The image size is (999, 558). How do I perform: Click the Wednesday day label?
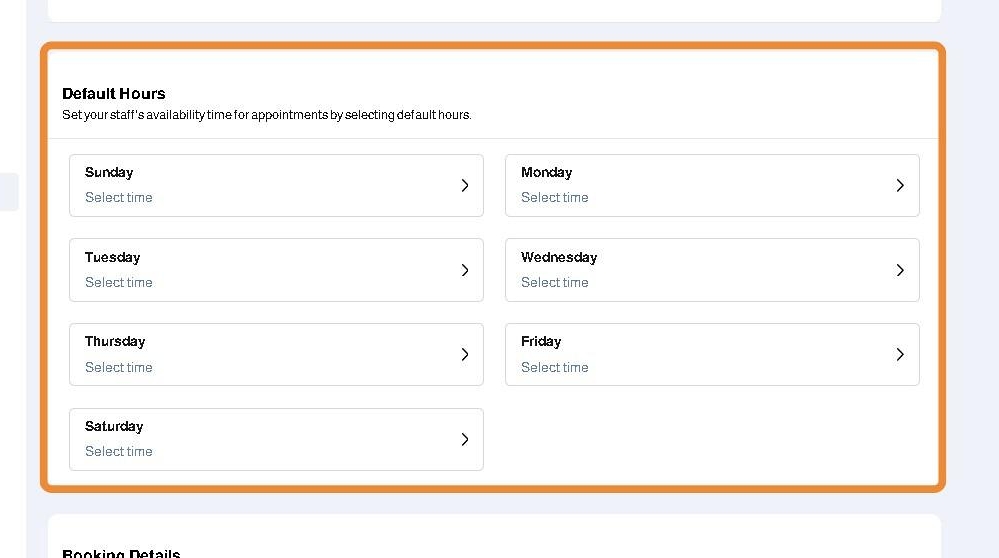[x=559, y=257]
